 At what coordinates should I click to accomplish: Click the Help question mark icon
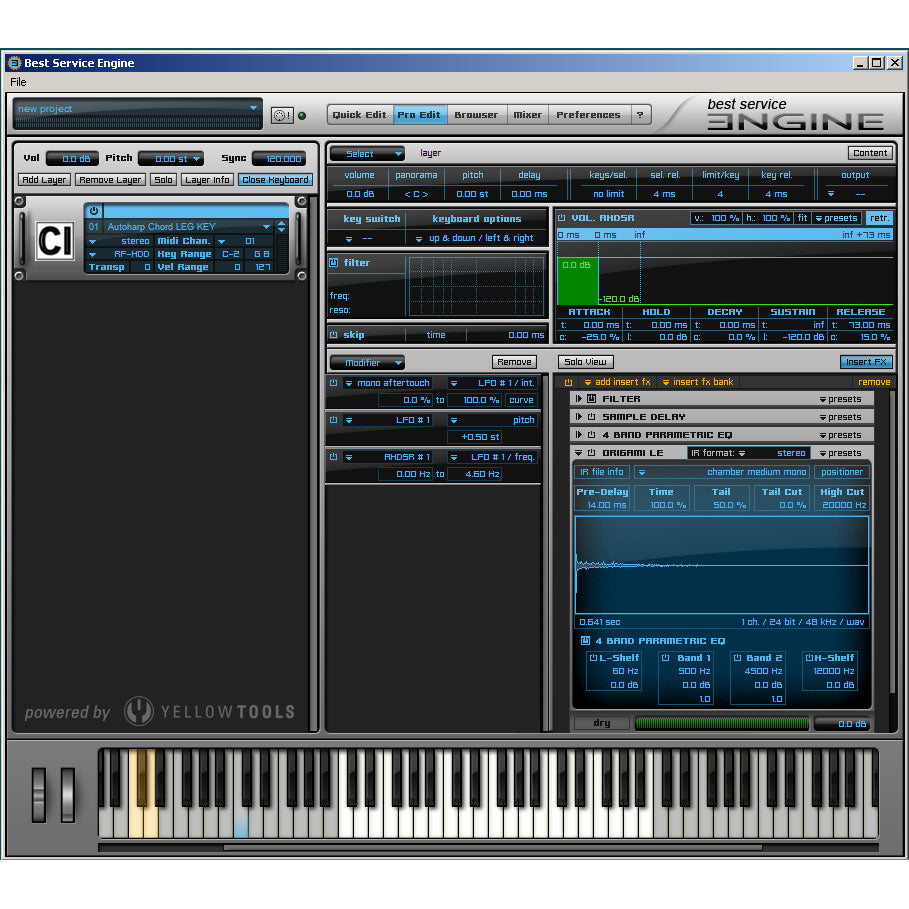(640, 114)
